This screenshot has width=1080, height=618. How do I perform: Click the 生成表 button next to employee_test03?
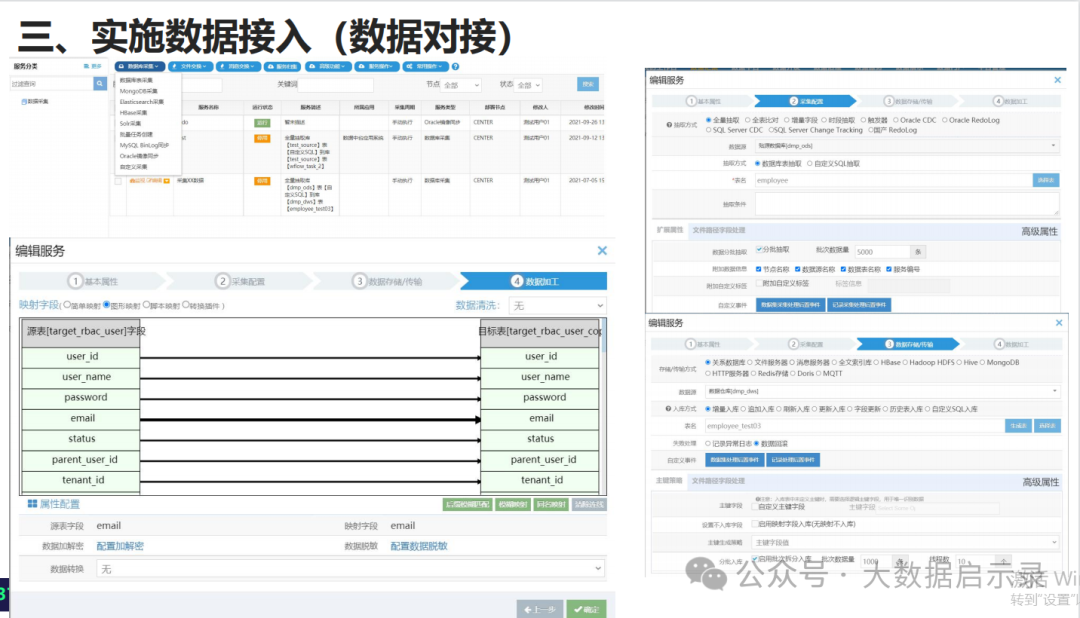click(x=1018, y=426)
